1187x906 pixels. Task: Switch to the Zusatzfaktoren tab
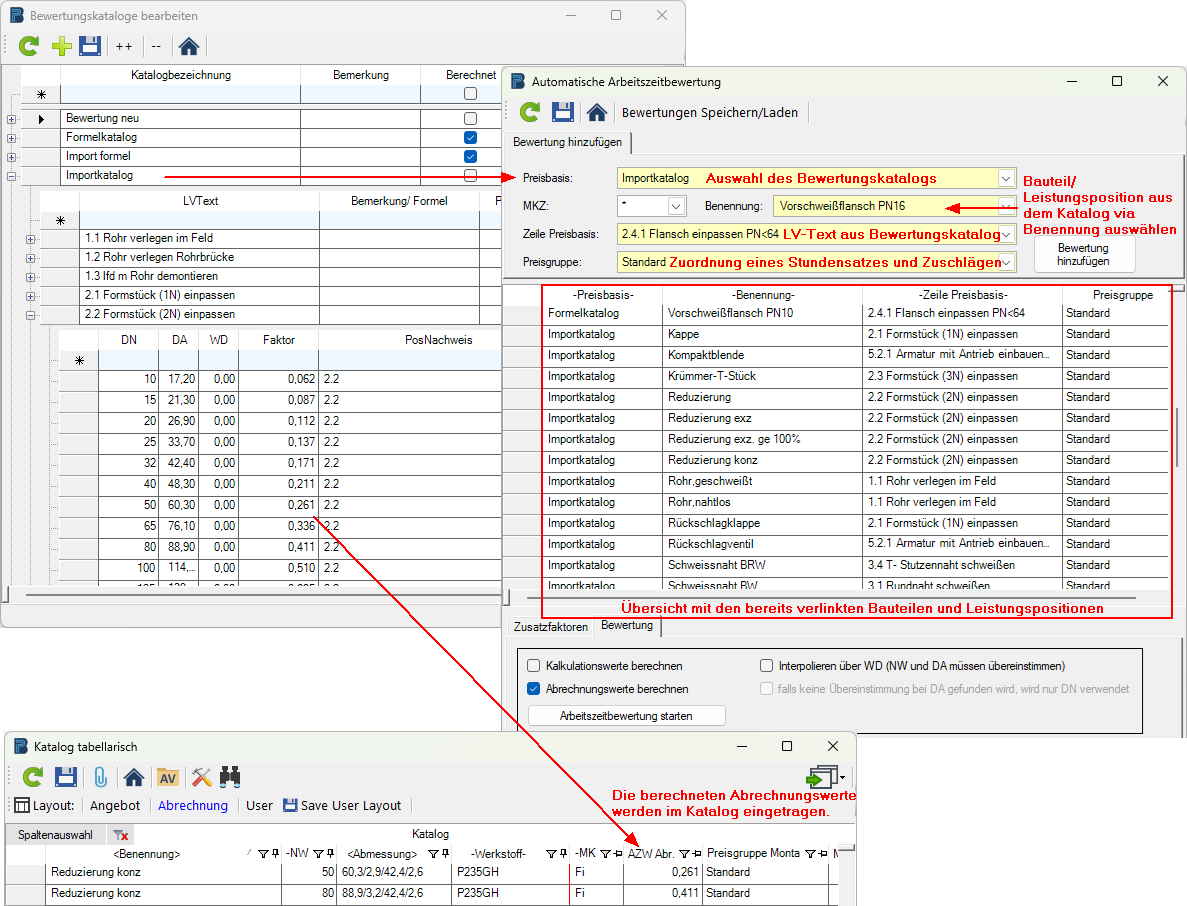click(550, 627)
